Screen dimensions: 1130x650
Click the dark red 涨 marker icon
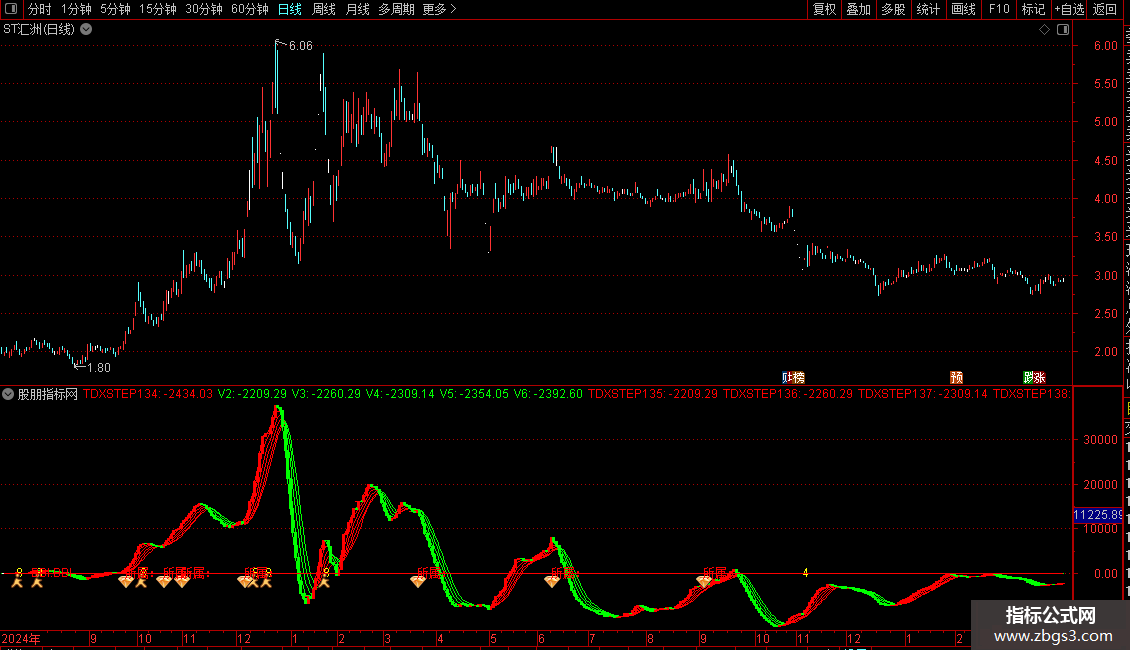pyautogui.click(x=1040, y=378)
